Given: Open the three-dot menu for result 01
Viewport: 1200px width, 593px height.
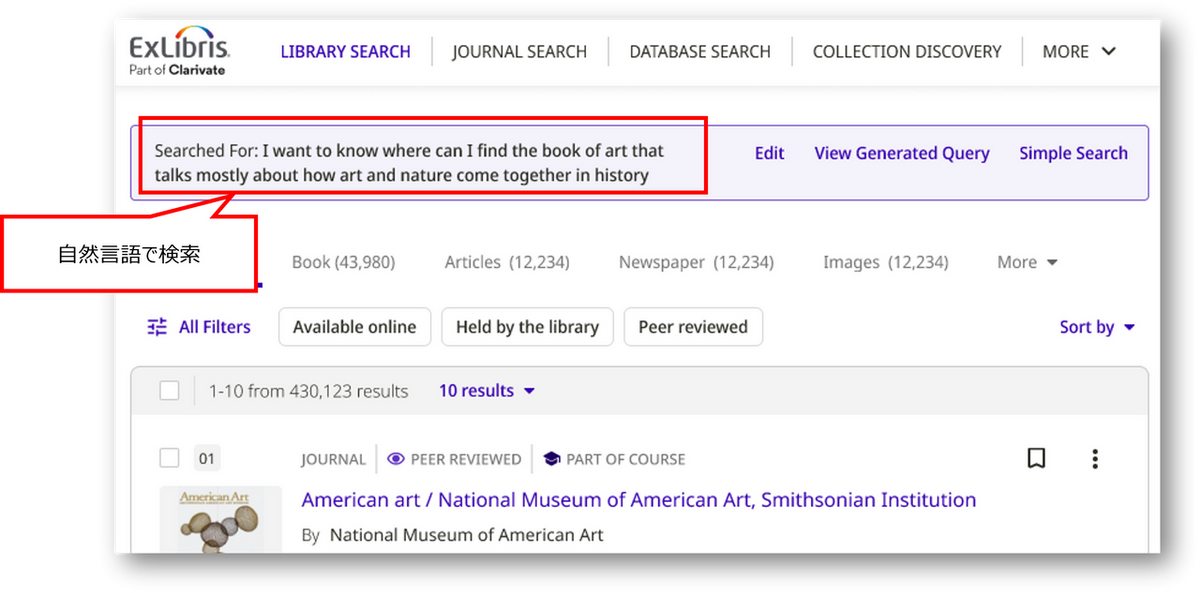Looking at the screenshot, I should [x=1095, y=459].
